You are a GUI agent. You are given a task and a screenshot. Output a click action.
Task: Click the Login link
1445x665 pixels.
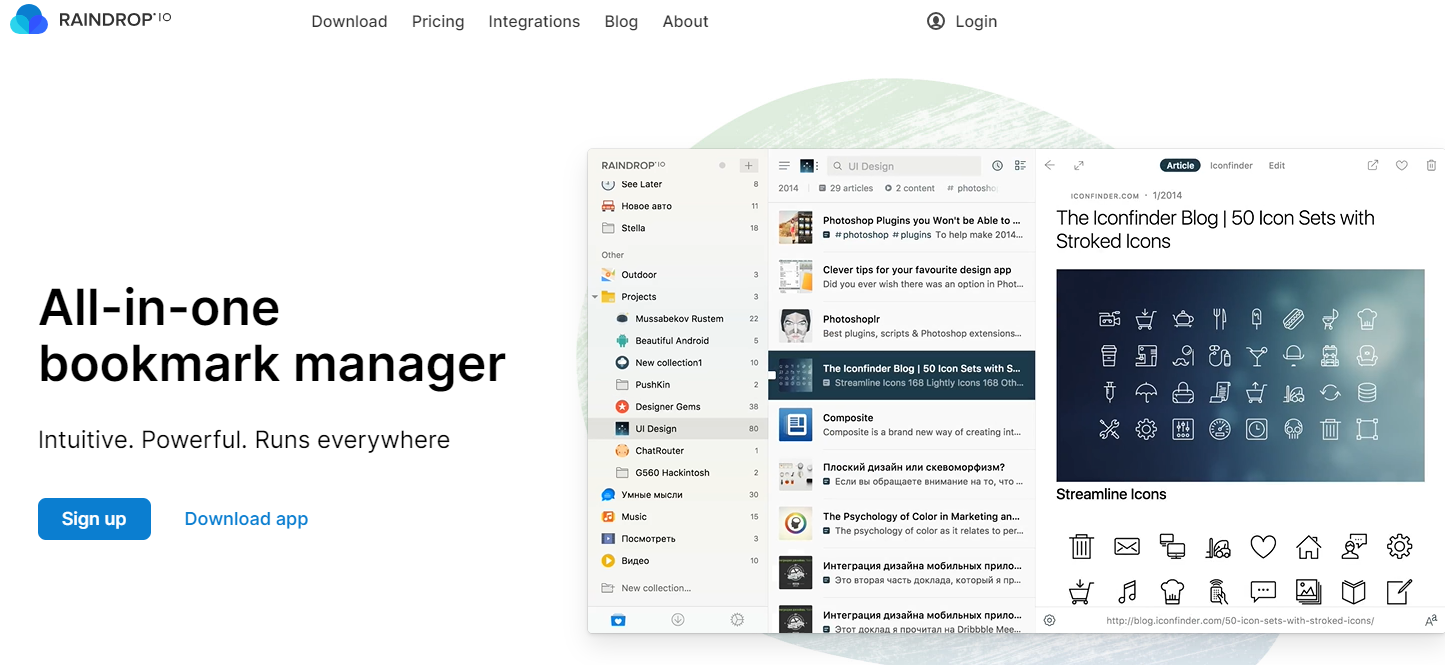tap(976, 21)
